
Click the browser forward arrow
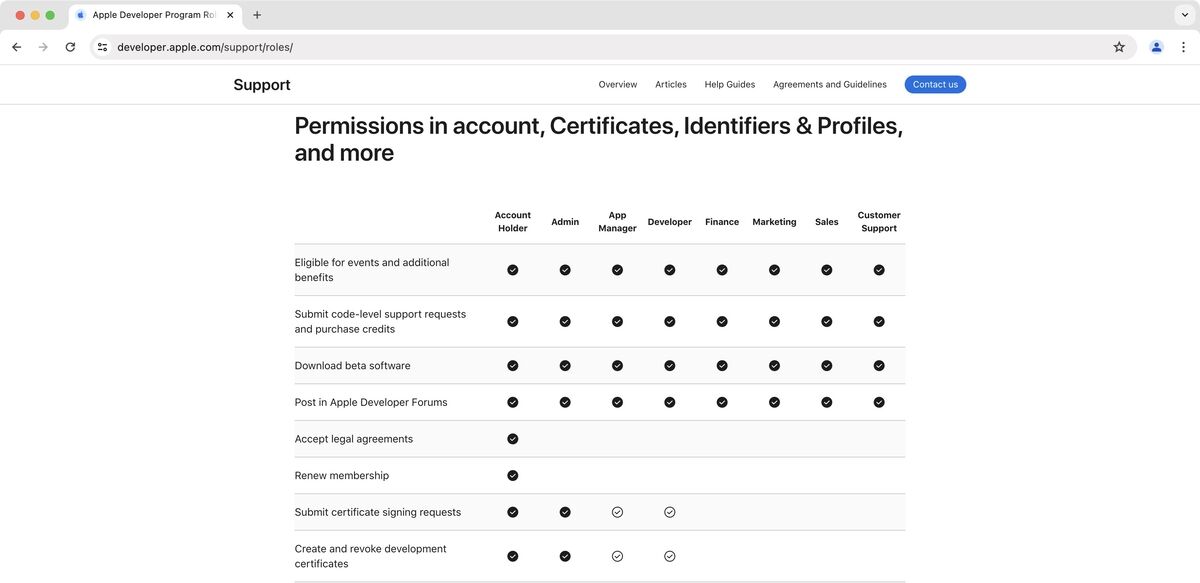pyautogui.click(x=43, y=47)
